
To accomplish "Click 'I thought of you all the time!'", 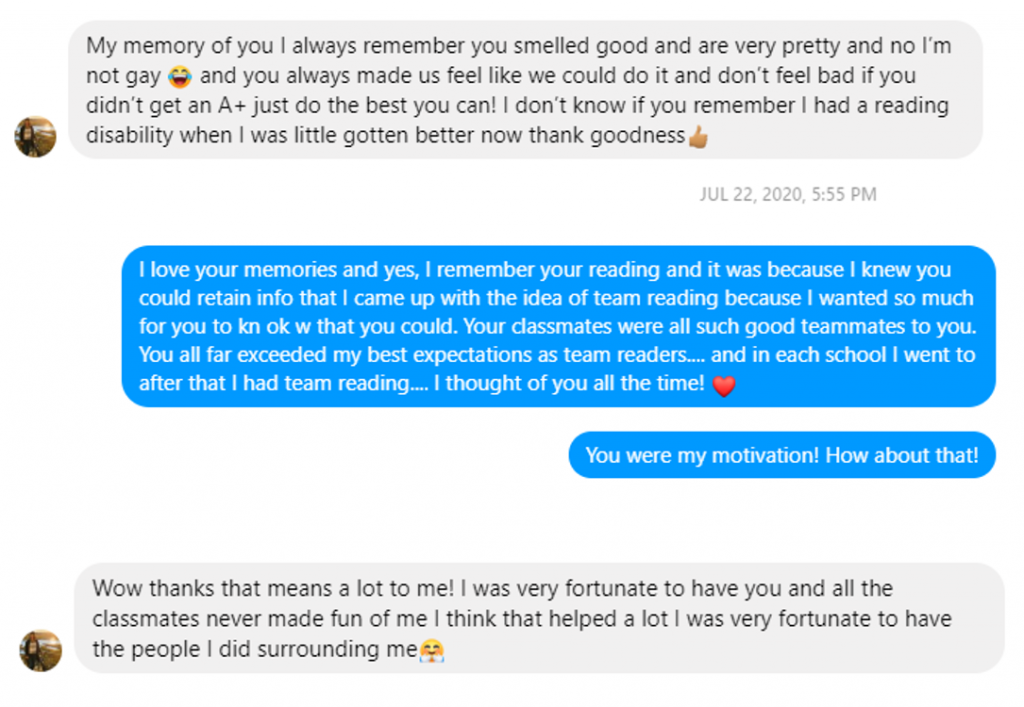I will point(575,384).
